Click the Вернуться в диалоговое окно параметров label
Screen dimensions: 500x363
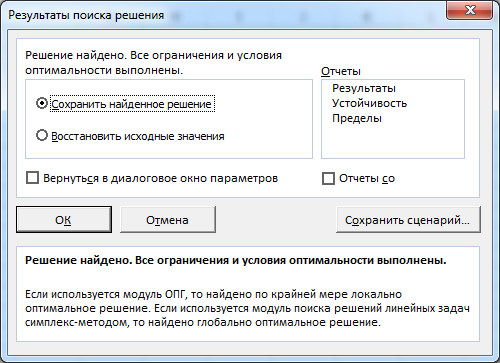[x=160, y=178]
